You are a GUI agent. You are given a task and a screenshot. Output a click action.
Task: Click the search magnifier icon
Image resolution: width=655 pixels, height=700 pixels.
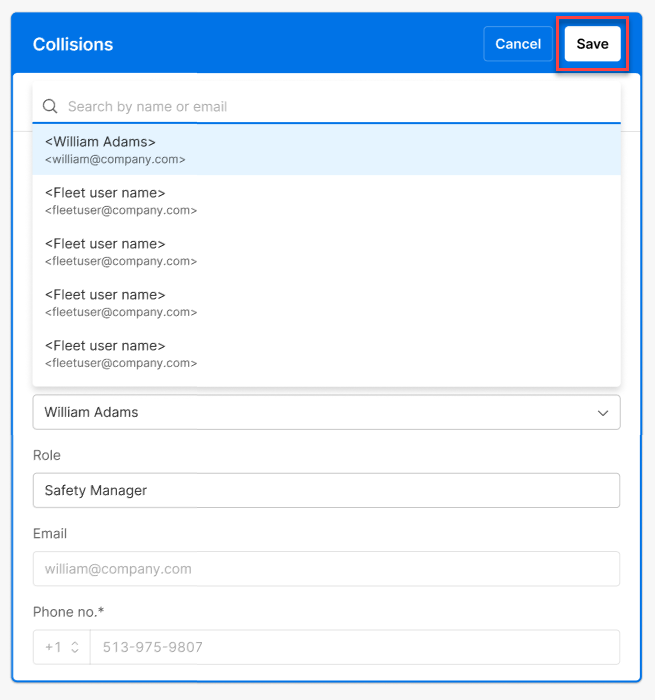(x=50, y=106)
